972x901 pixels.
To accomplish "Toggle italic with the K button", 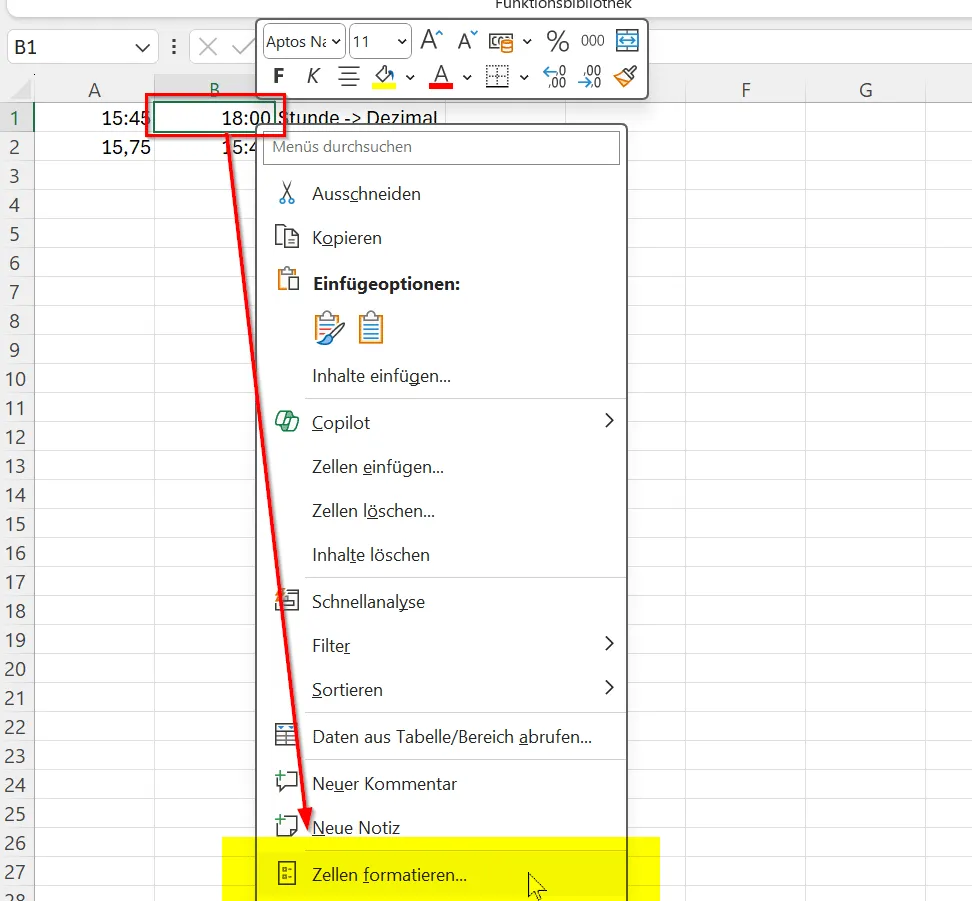I will 312,76.
